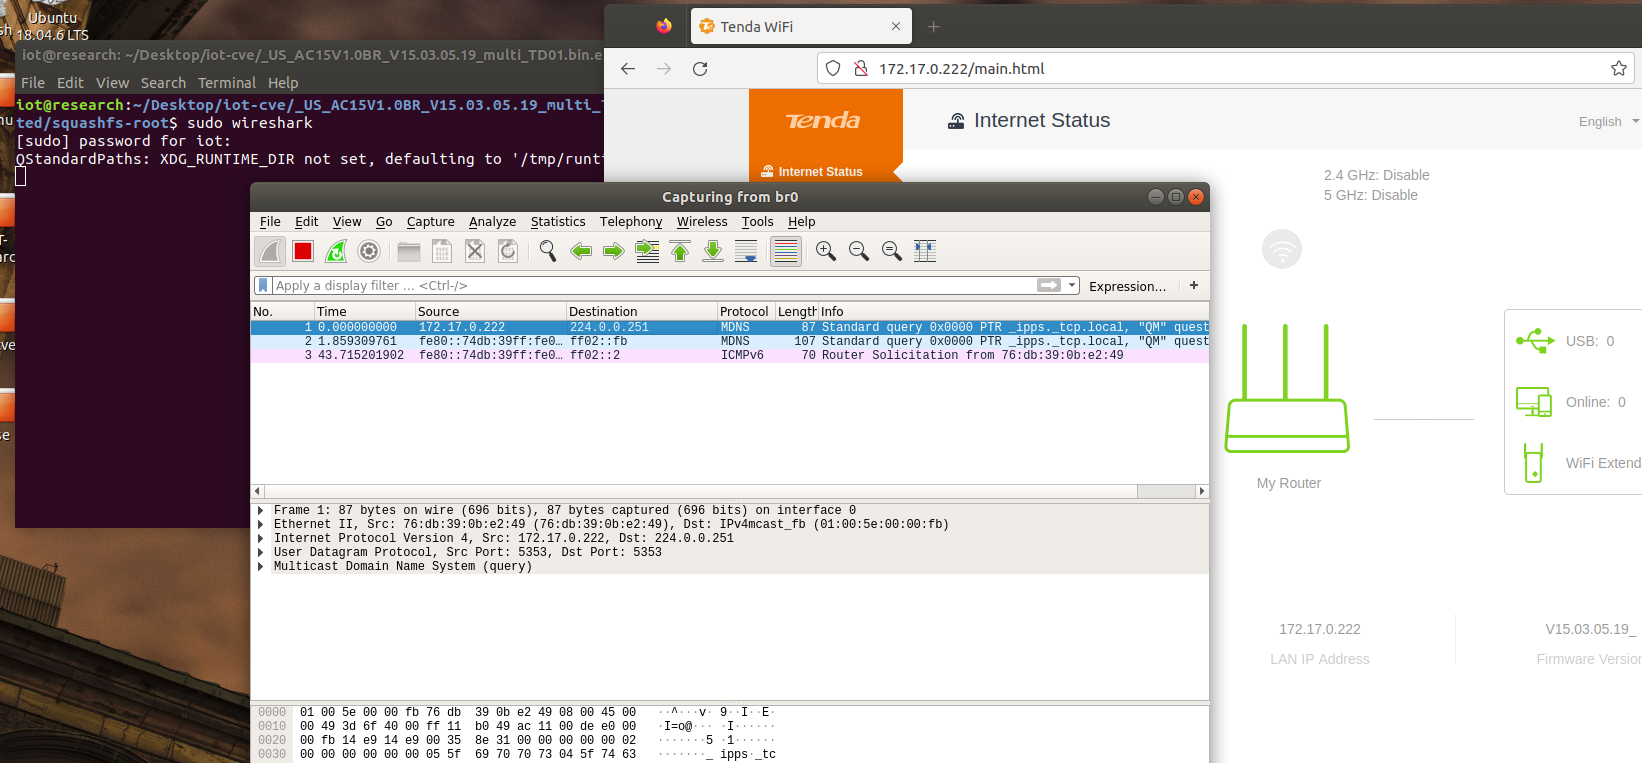1642x763 pixels.
Task: Add a display filter button with plus
Action: click(x=1194, y=285)
